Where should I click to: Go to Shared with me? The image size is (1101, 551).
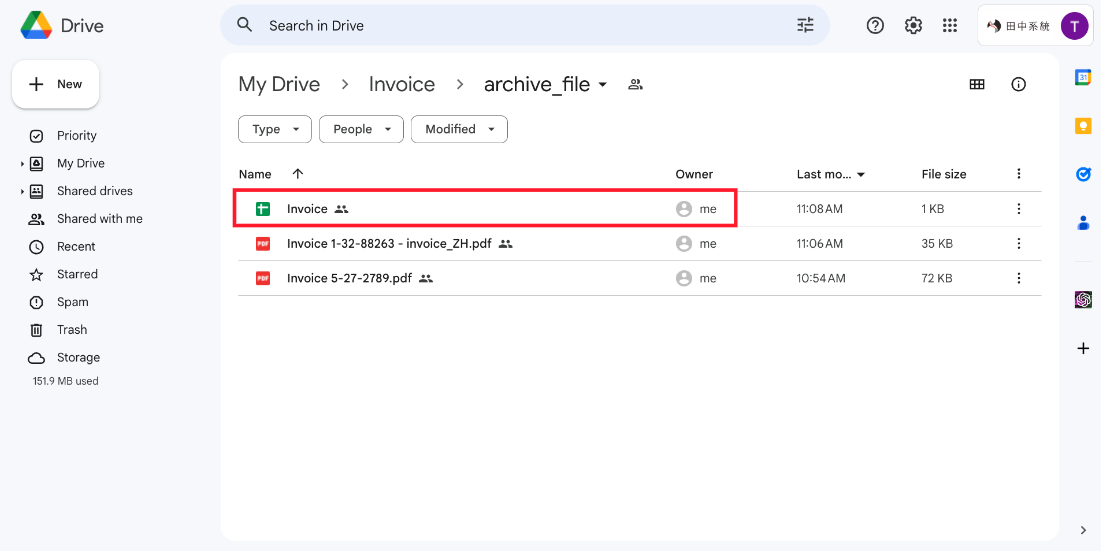tap(99, 219)
